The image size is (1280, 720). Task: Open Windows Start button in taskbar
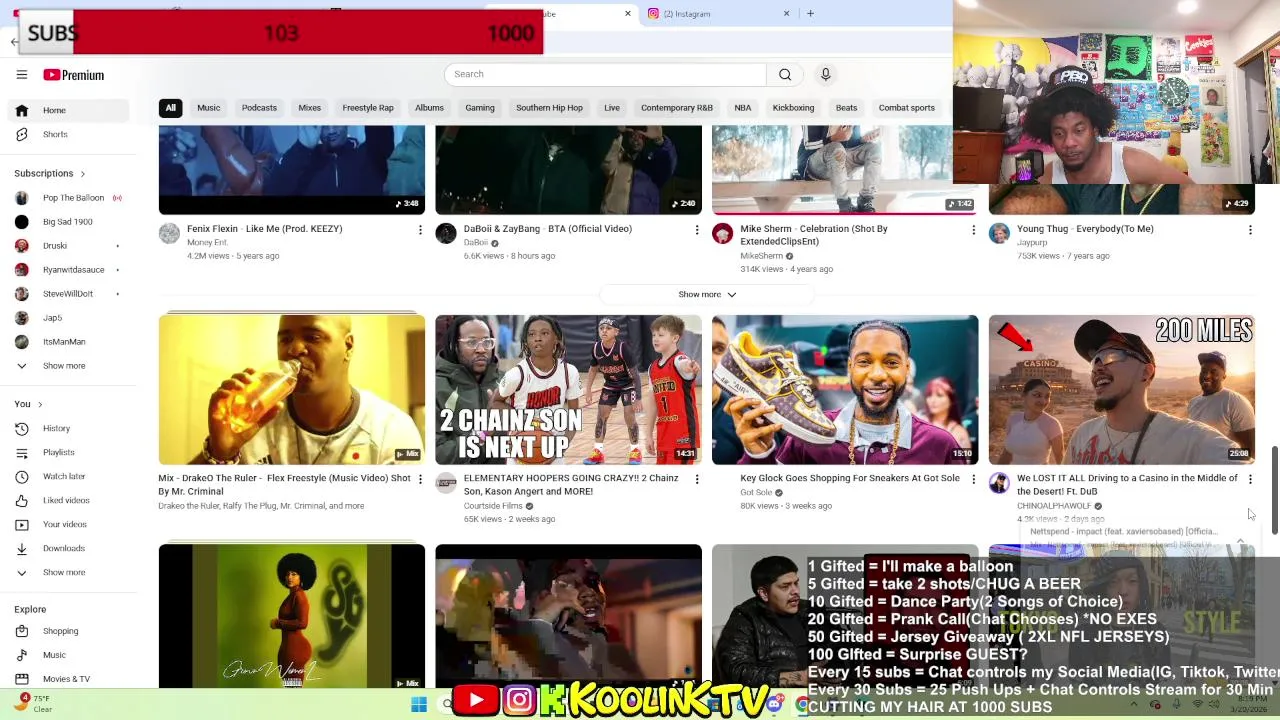[419, 705]
